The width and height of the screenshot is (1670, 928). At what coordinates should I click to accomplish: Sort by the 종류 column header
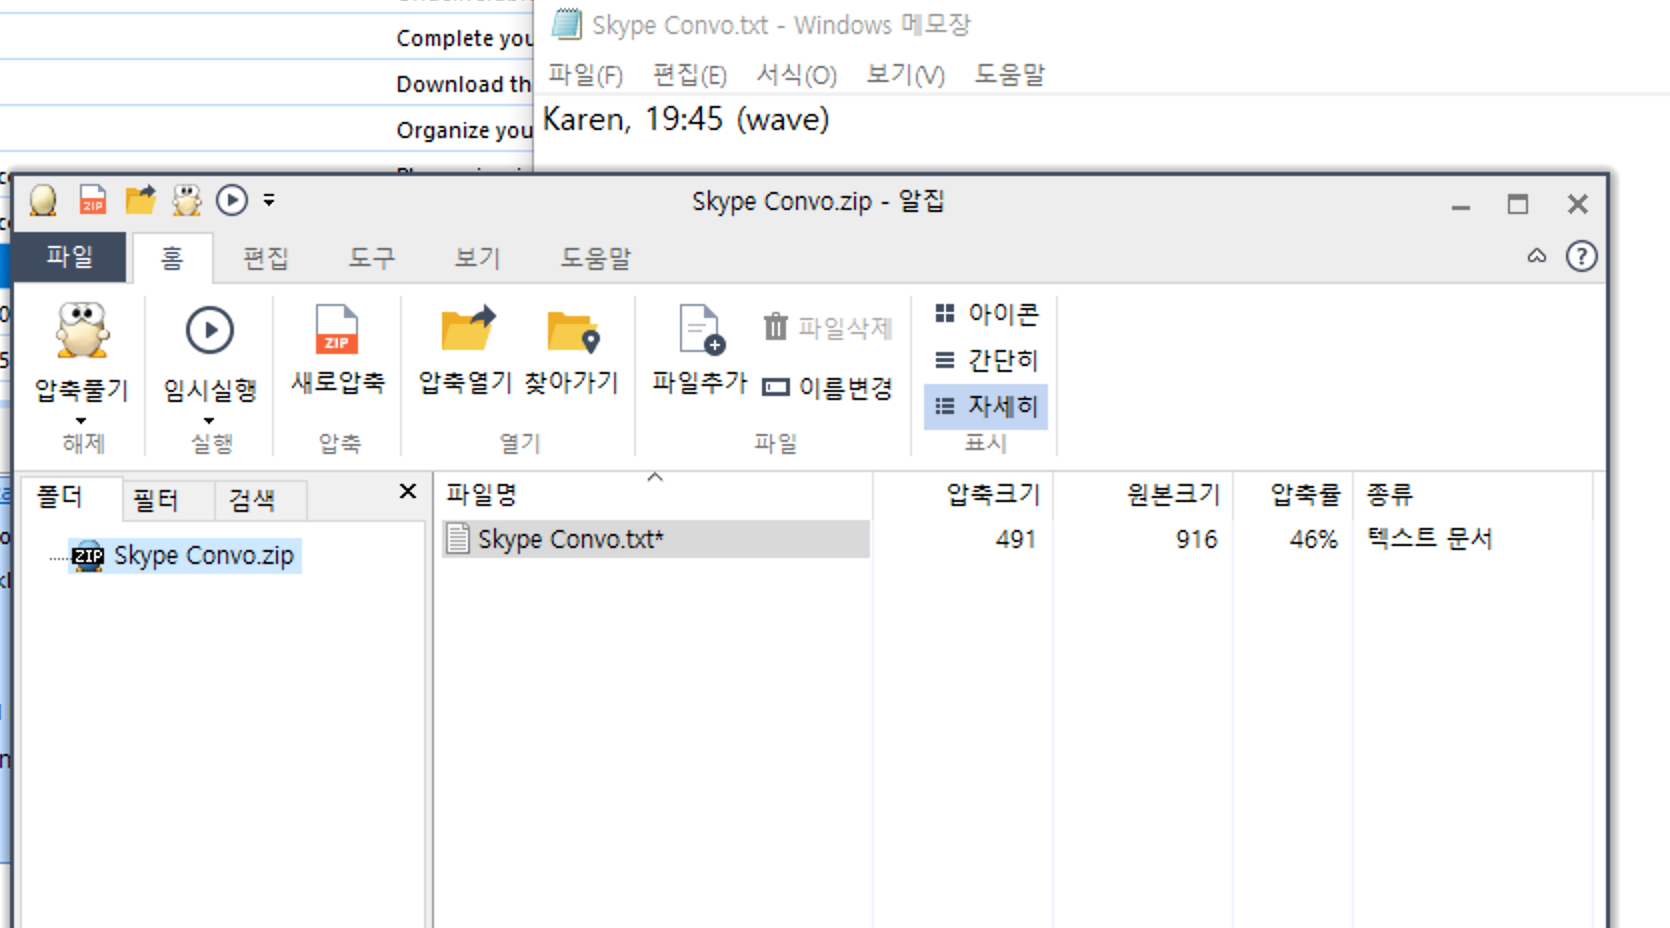point(1473,493)
